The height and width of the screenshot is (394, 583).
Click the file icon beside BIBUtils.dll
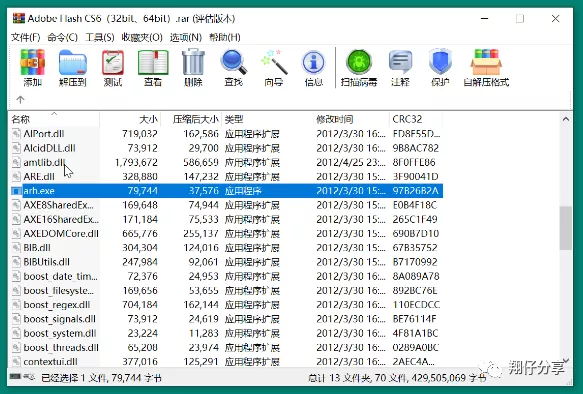16,262
